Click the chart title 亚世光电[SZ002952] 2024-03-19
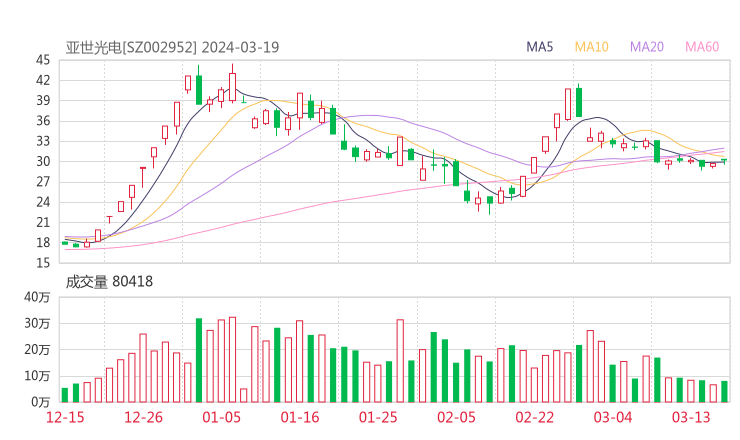Screen dimensions: 740x440 pyautogui.click(x=172, y=47)
